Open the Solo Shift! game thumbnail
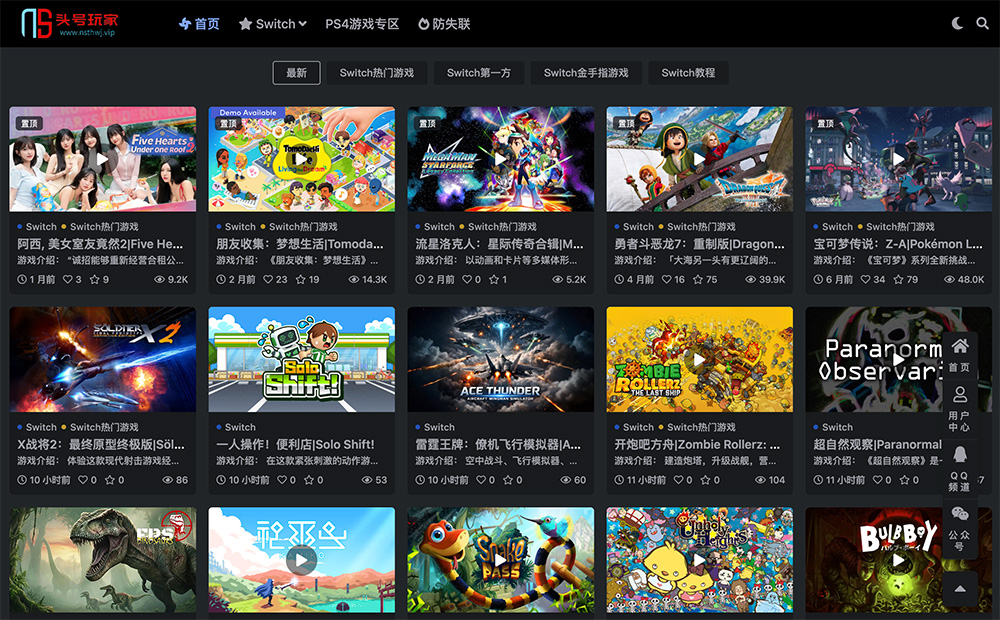1000x620 pixels. coord(302,359)
